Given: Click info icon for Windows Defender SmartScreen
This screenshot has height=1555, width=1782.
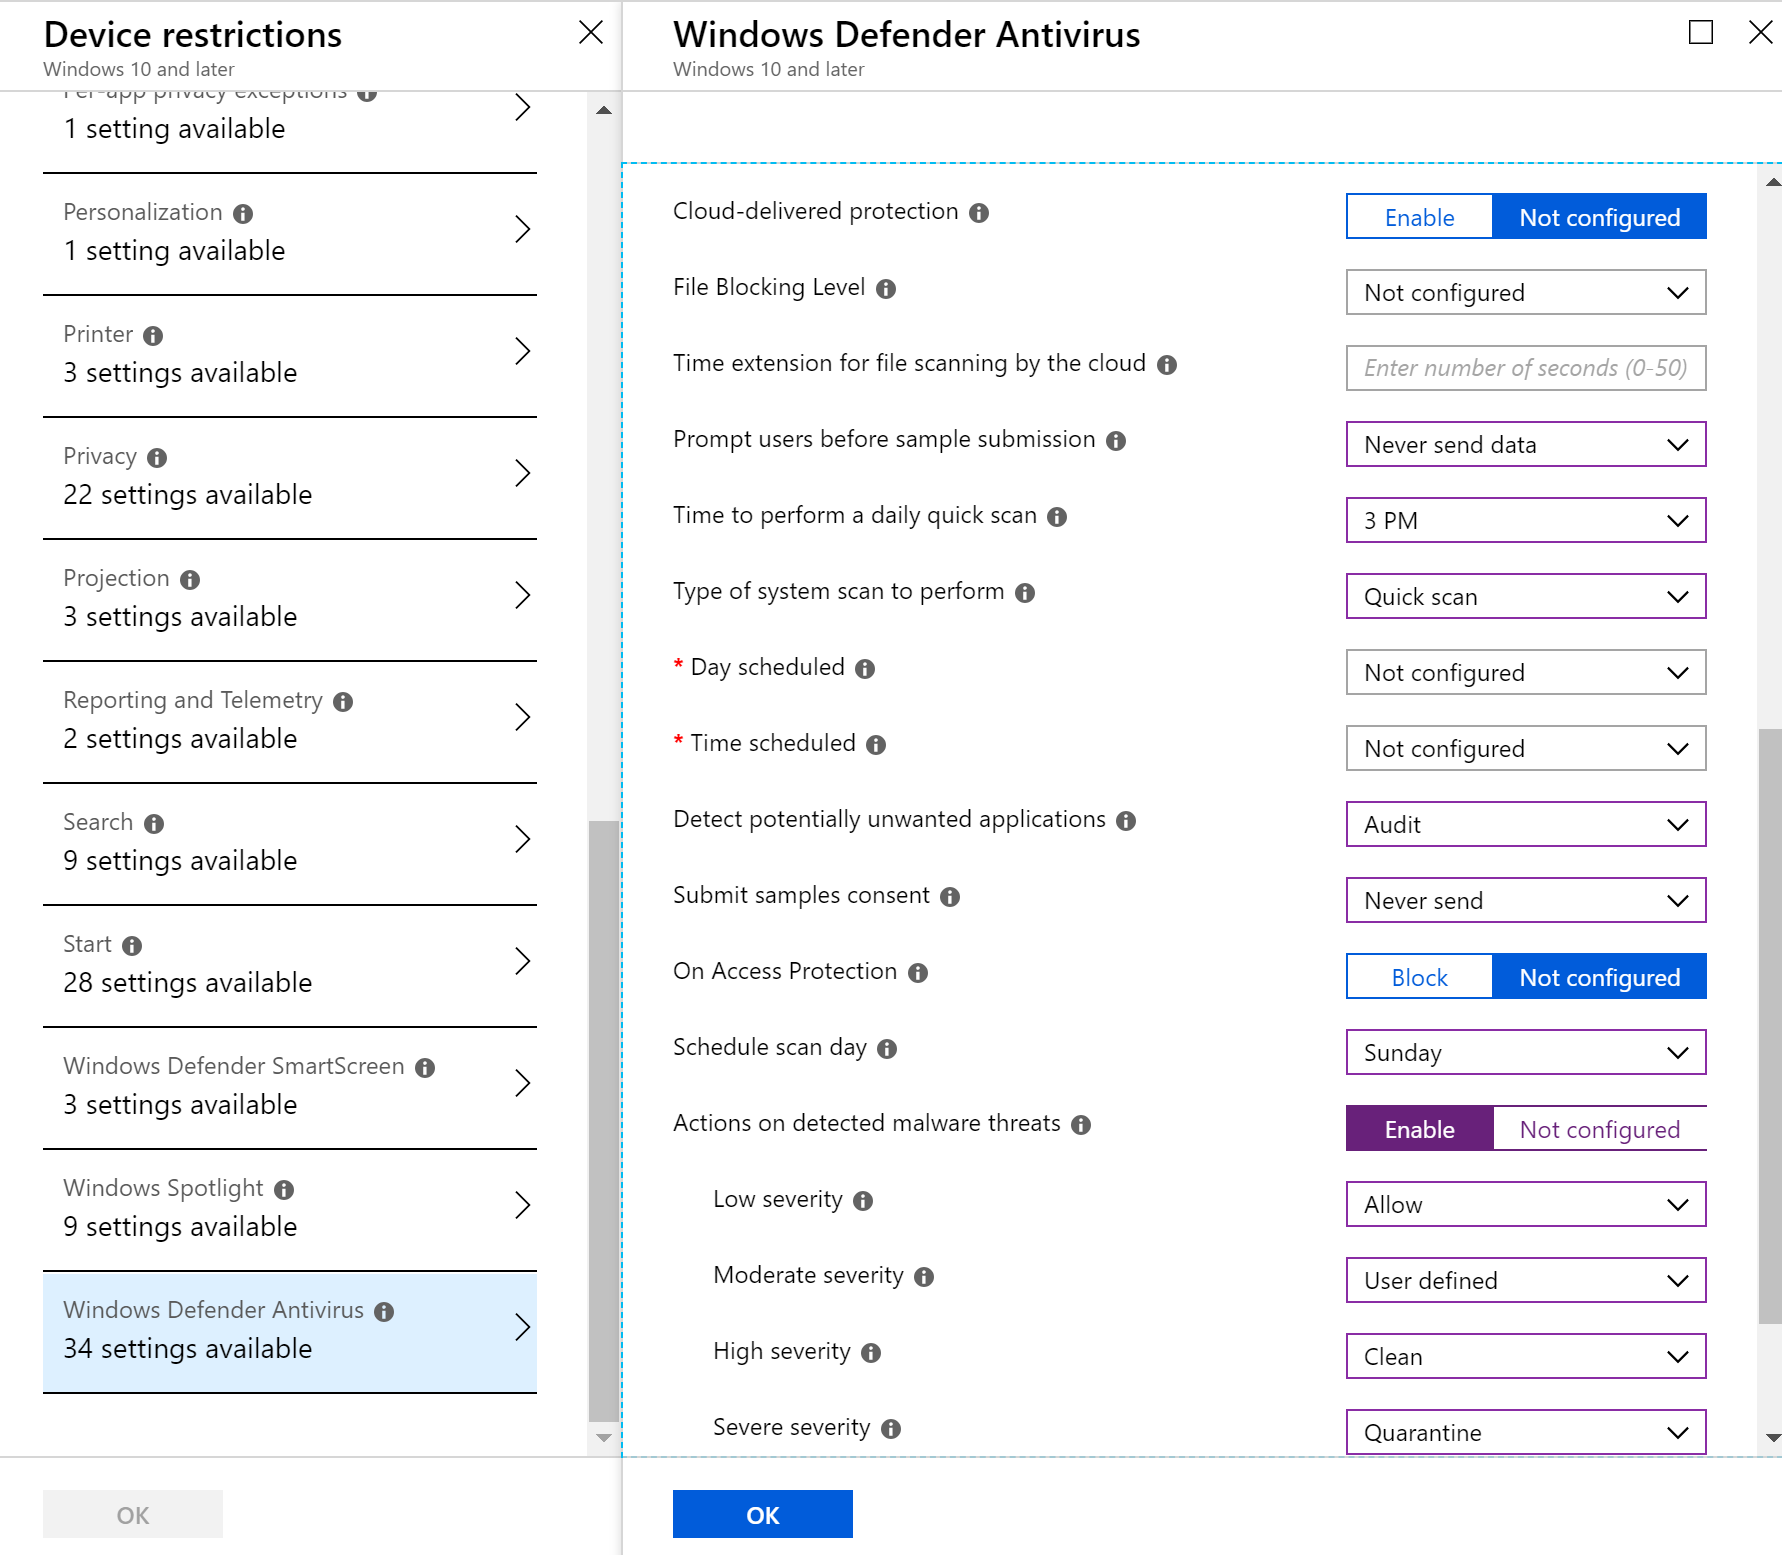Looking at the screenshot, I should coord(425,1068).
